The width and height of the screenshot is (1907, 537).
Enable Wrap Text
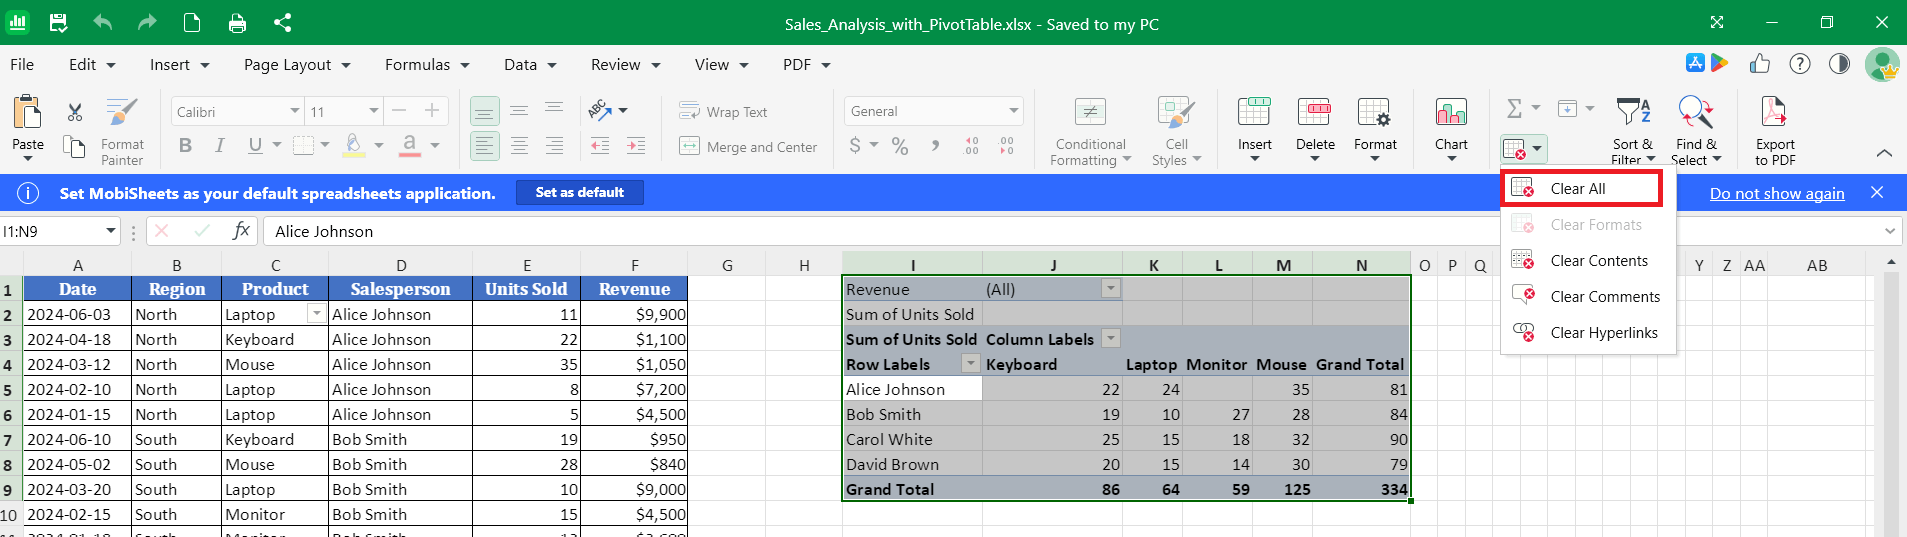coord(723,111)
